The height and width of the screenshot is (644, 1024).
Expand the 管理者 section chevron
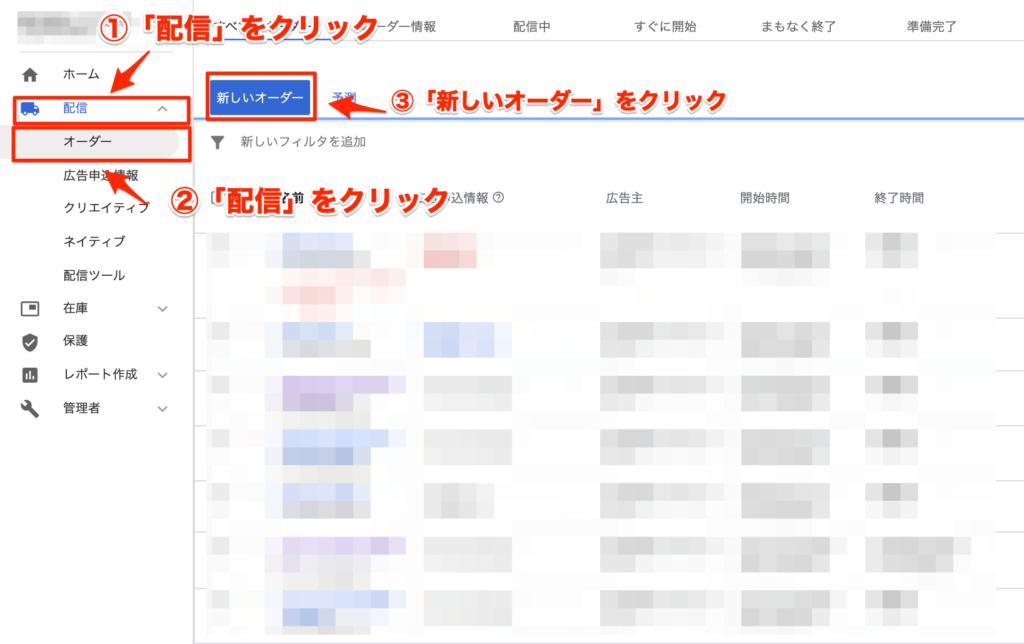(163, 409)
